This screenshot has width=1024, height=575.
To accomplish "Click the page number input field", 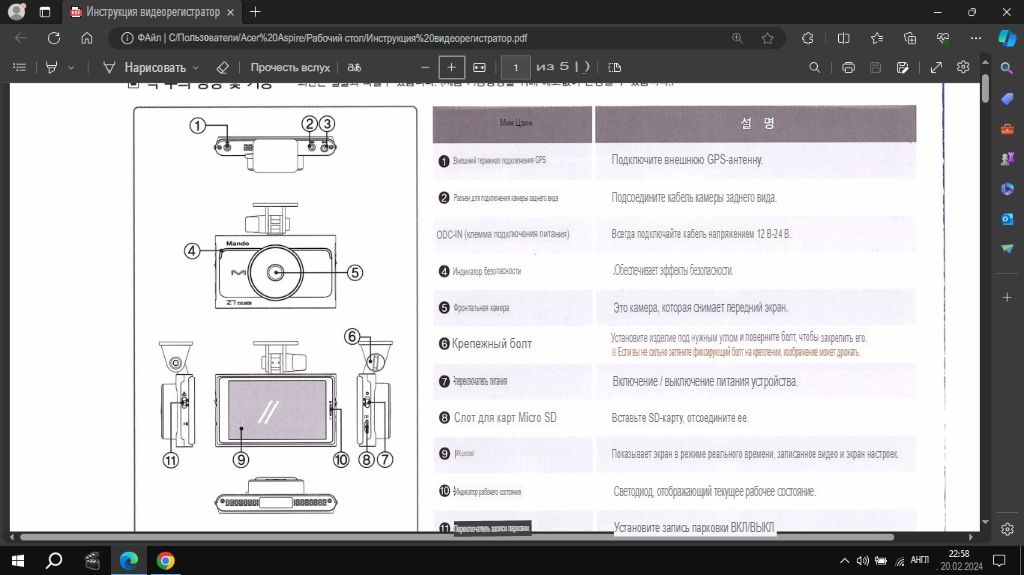I will pos(515,67).
